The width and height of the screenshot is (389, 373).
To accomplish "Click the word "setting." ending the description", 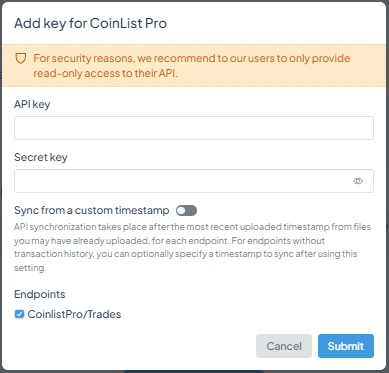I will pos(30,268).
